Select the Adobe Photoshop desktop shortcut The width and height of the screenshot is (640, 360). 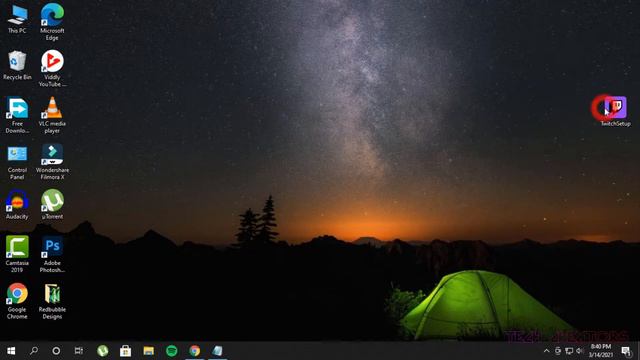pyautogui.click(x=52, y=254)
